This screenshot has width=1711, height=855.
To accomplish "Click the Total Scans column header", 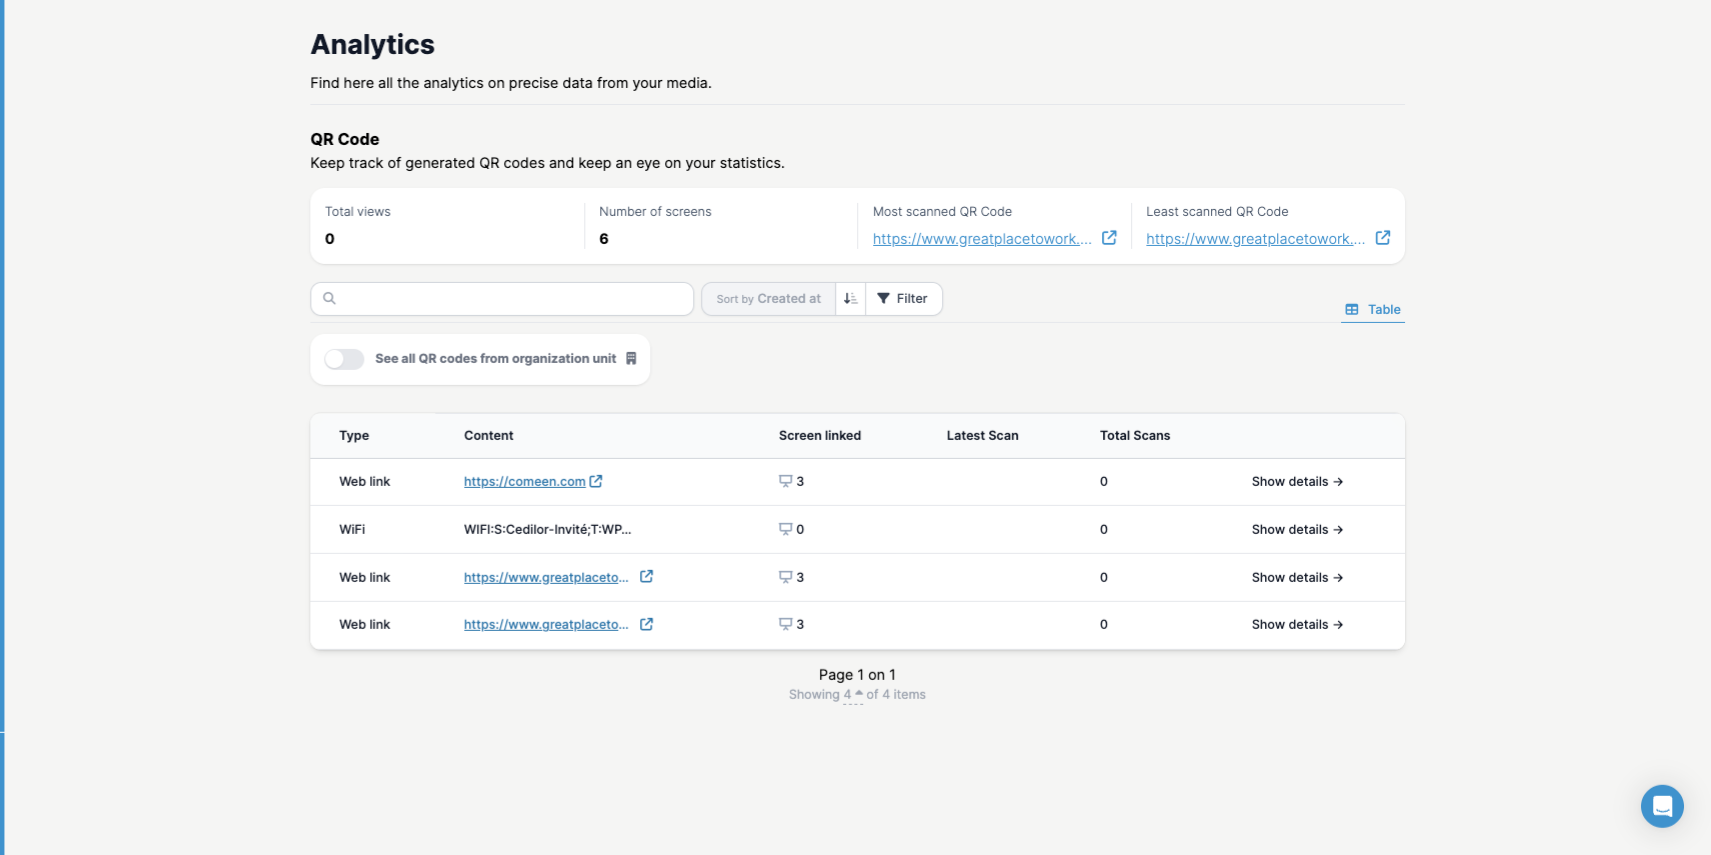I will pyautogui.click(x=1135, y=436).
